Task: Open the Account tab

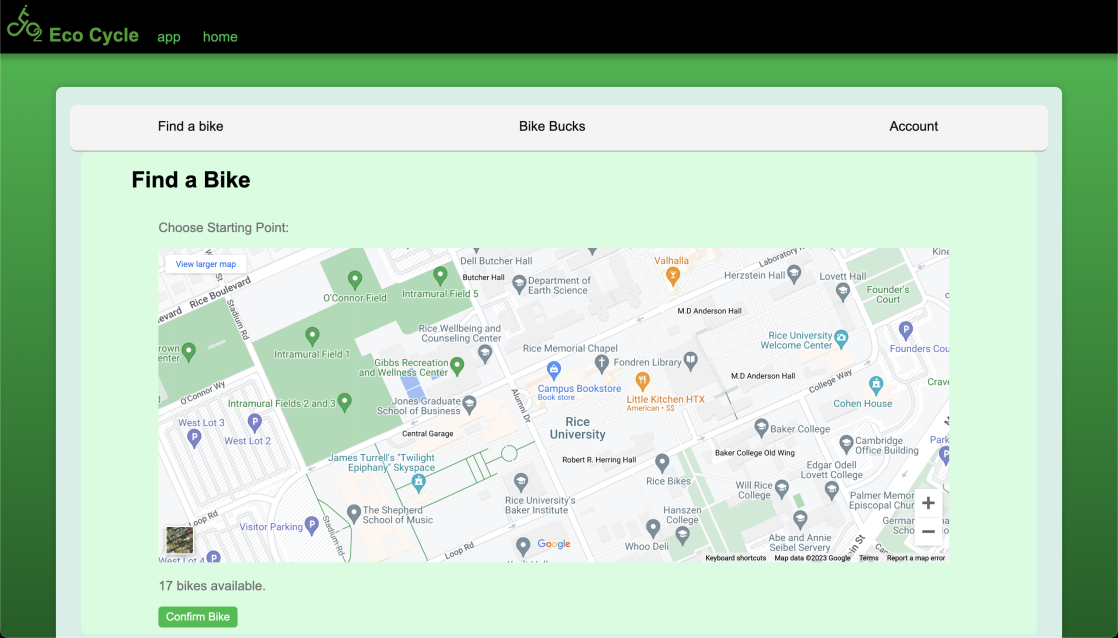Action: click(x=913, y=126)
